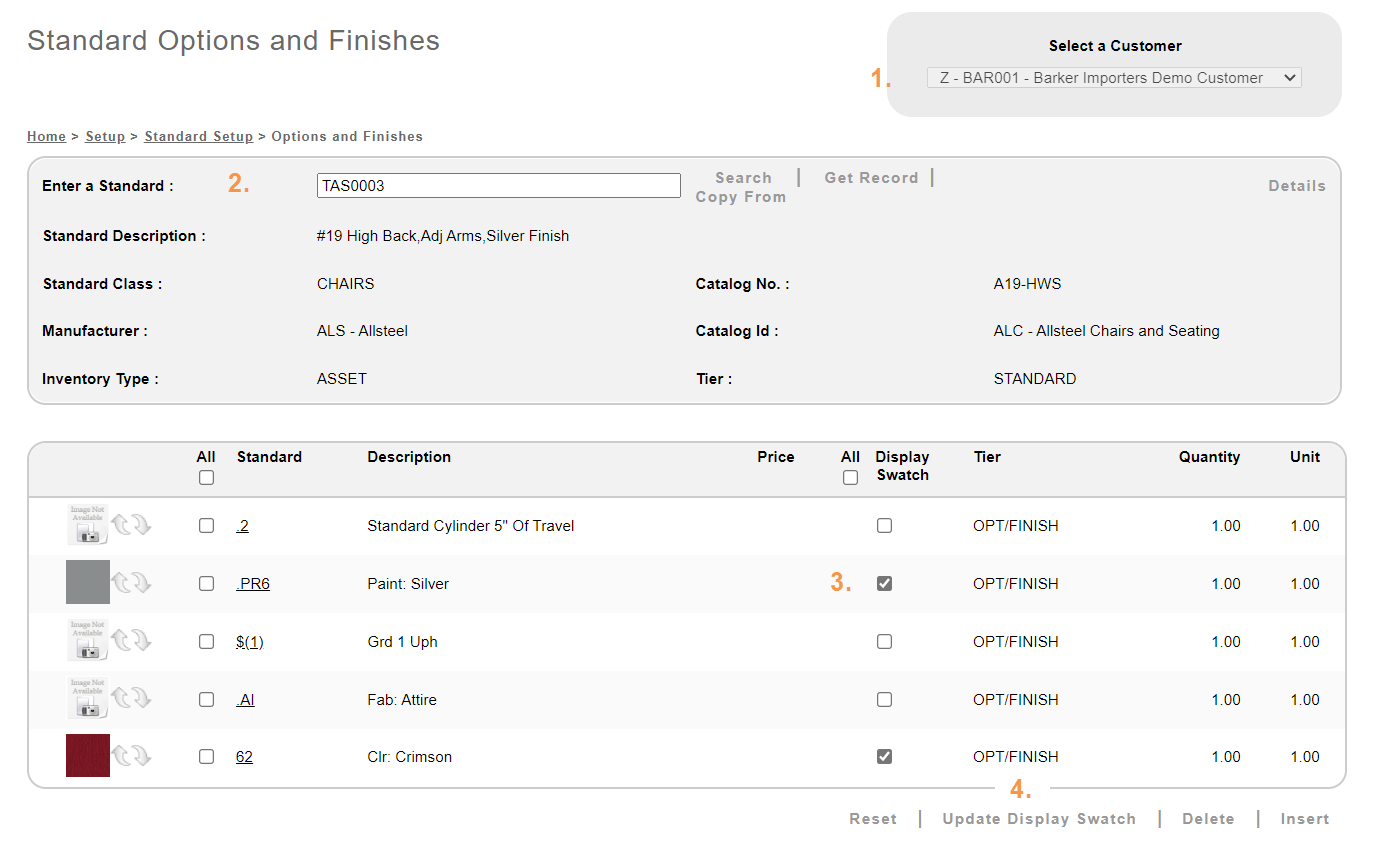The width and height of the screenshot is (1375, 841).
Task: Move the Fab: Attire row down
Action: (142, 699)
